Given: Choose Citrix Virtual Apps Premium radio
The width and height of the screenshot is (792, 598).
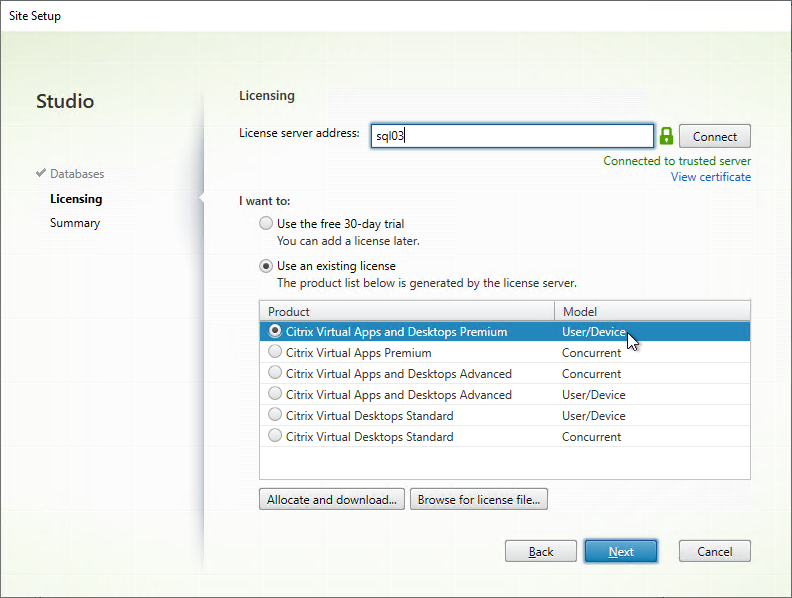Looking at the screenshot, I should point(275,352).
